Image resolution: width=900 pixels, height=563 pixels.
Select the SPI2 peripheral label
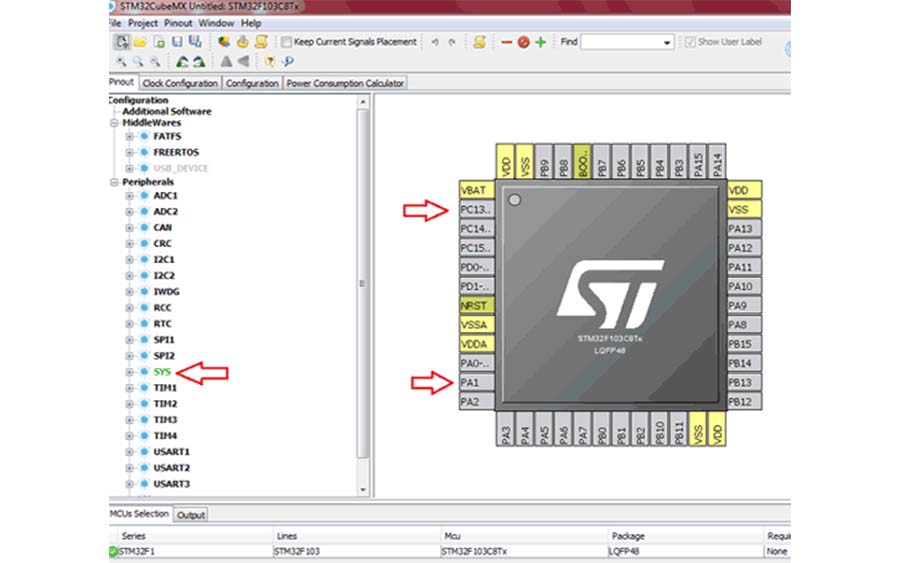164,356
